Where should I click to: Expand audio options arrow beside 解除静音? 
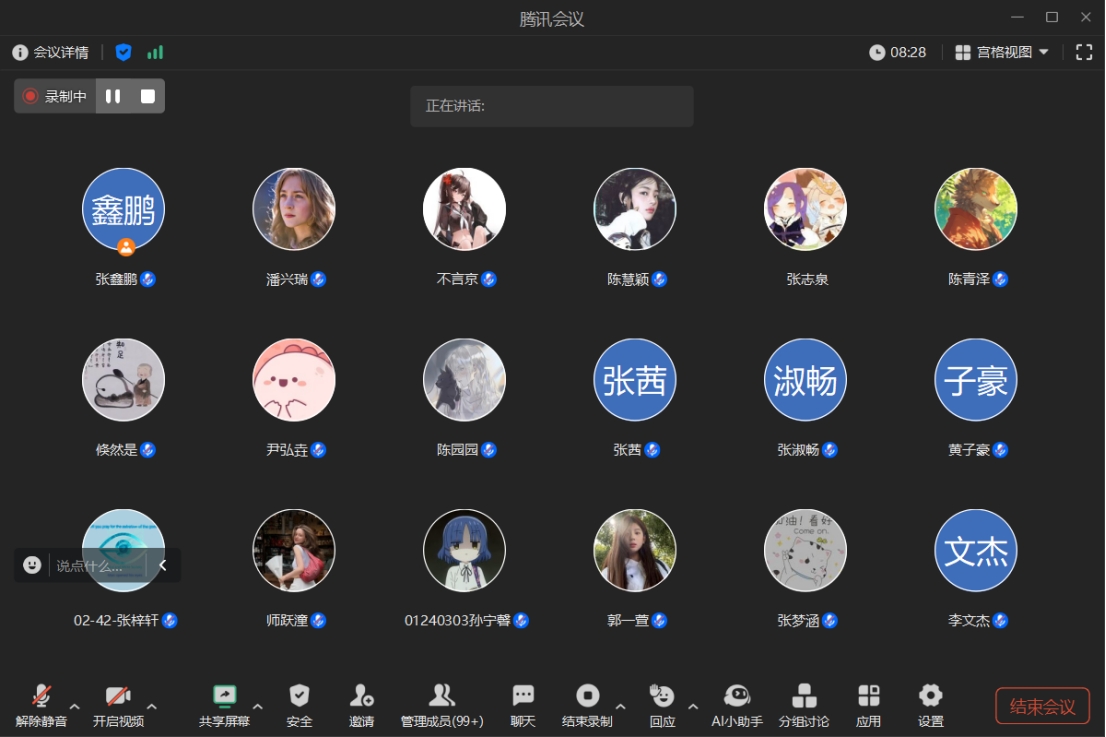click(x=75, y=707)
